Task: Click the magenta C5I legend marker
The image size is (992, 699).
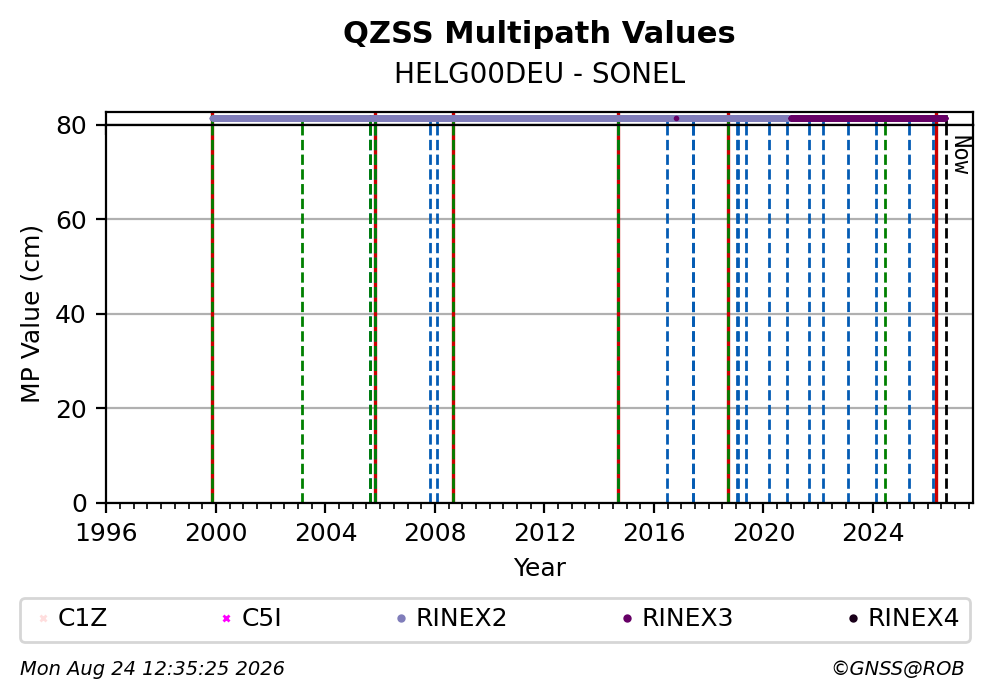Action: (x=226, y=619)
